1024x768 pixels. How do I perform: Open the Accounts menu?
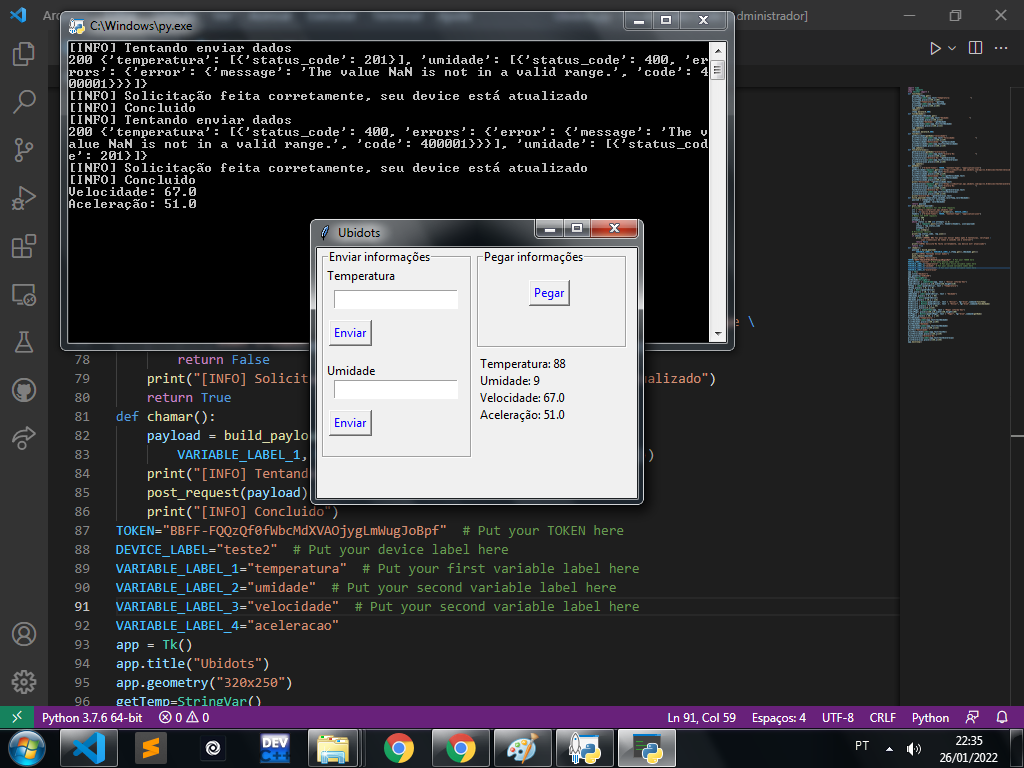coord(24,634)
